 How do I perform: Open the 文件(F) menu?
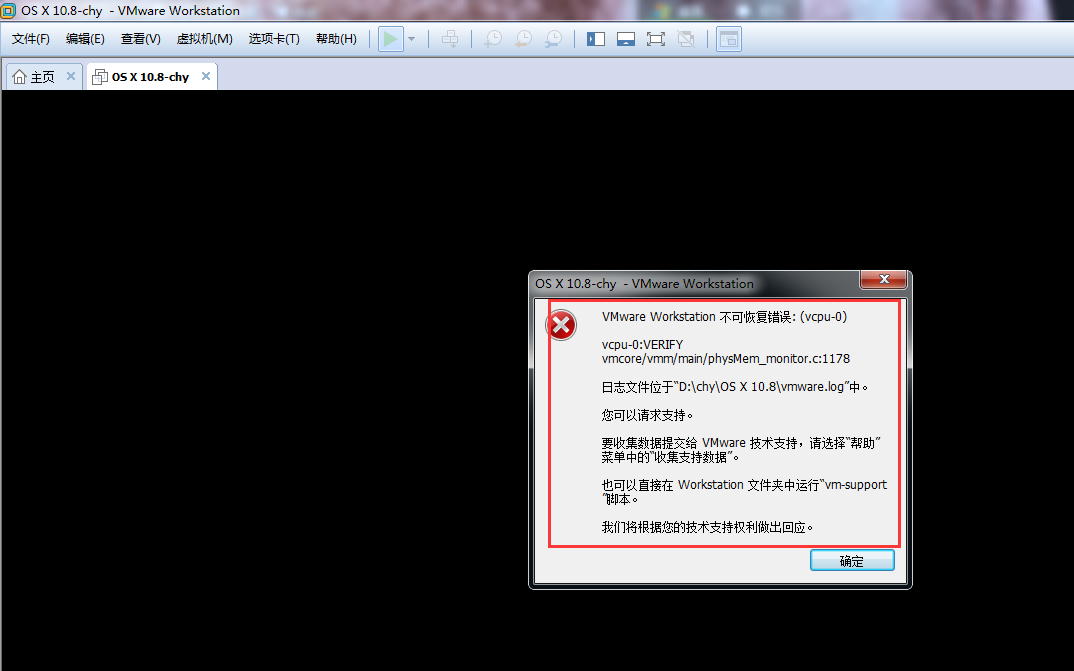pos(31,39)
